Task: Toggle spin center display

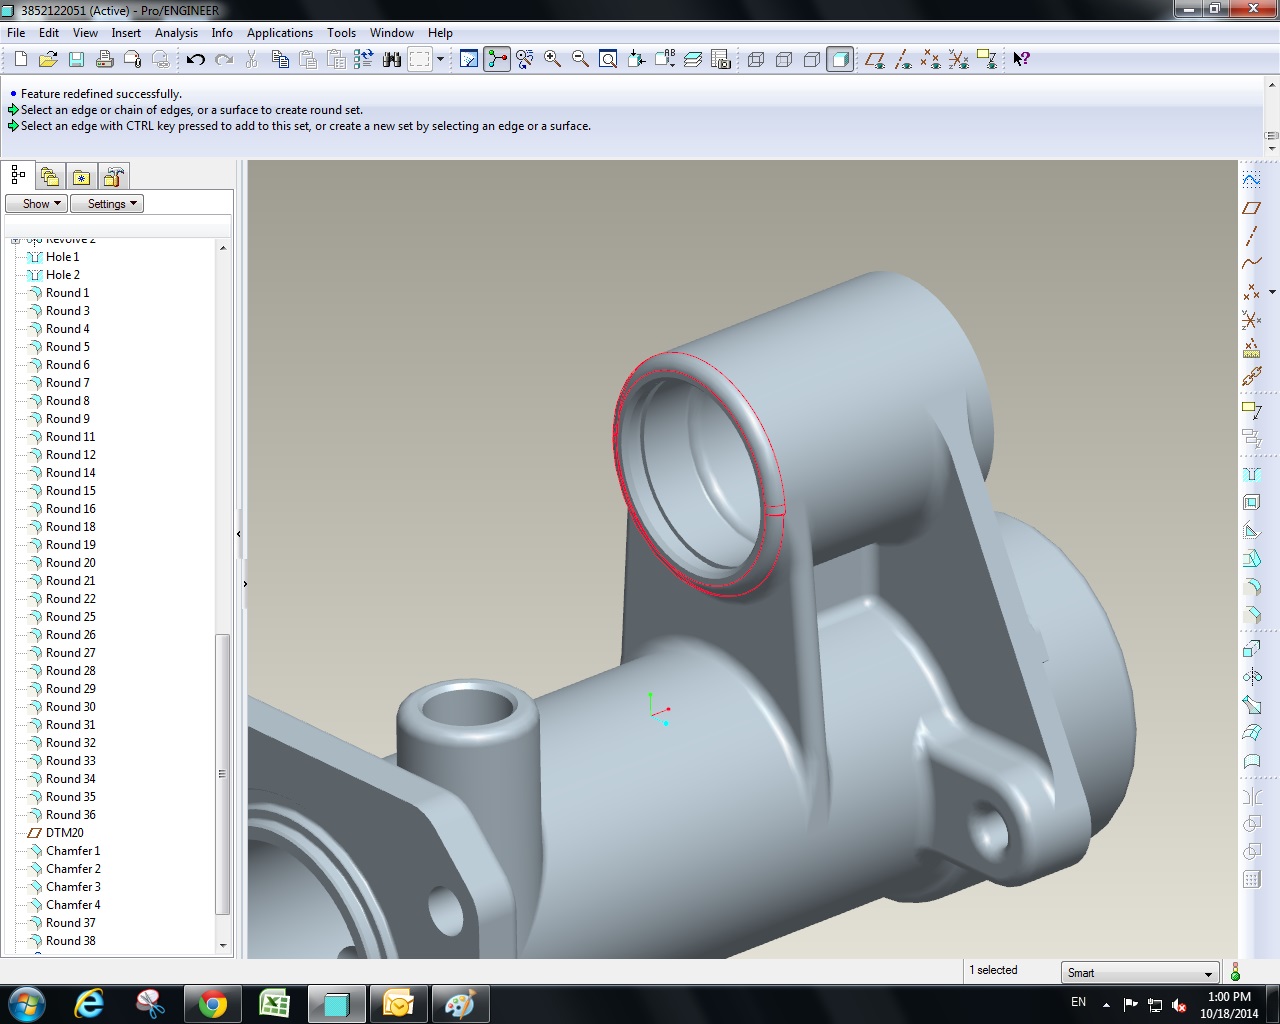Action: 497,59
